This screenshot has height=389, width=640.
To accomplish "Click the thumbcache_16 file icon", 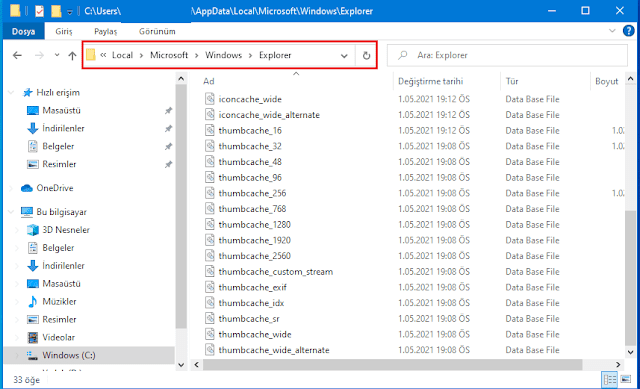I will click(210, 131).
